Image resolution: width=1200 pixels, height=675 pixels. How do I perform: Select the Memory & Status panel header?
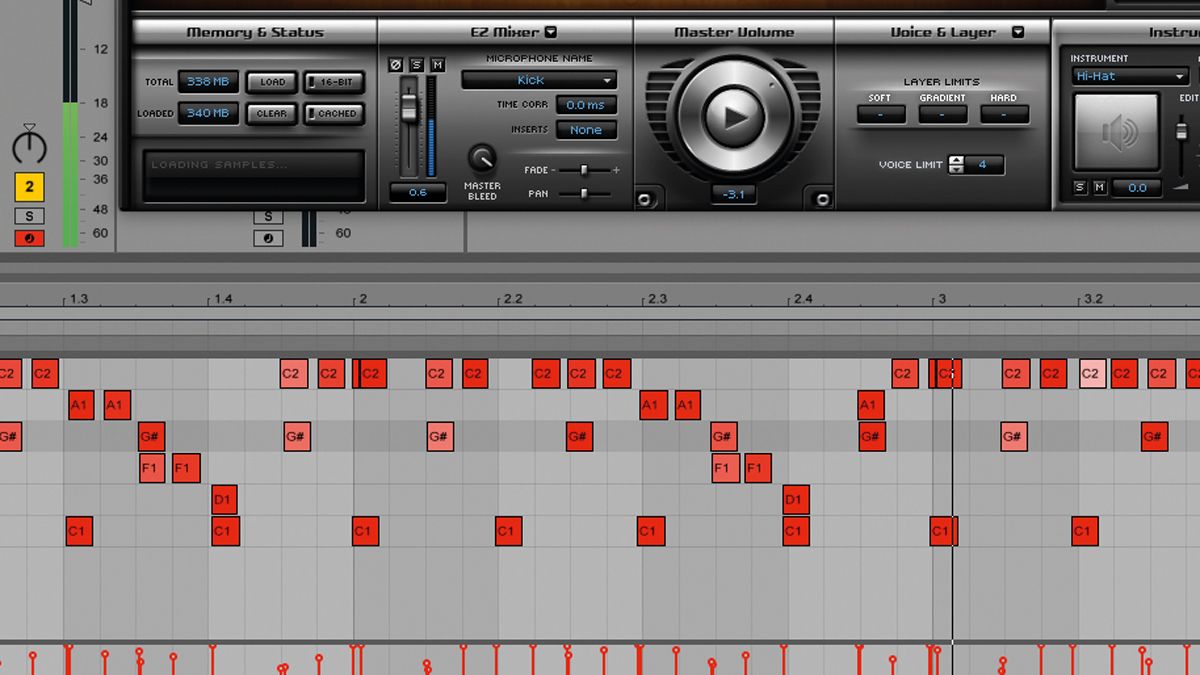(253, 31)
